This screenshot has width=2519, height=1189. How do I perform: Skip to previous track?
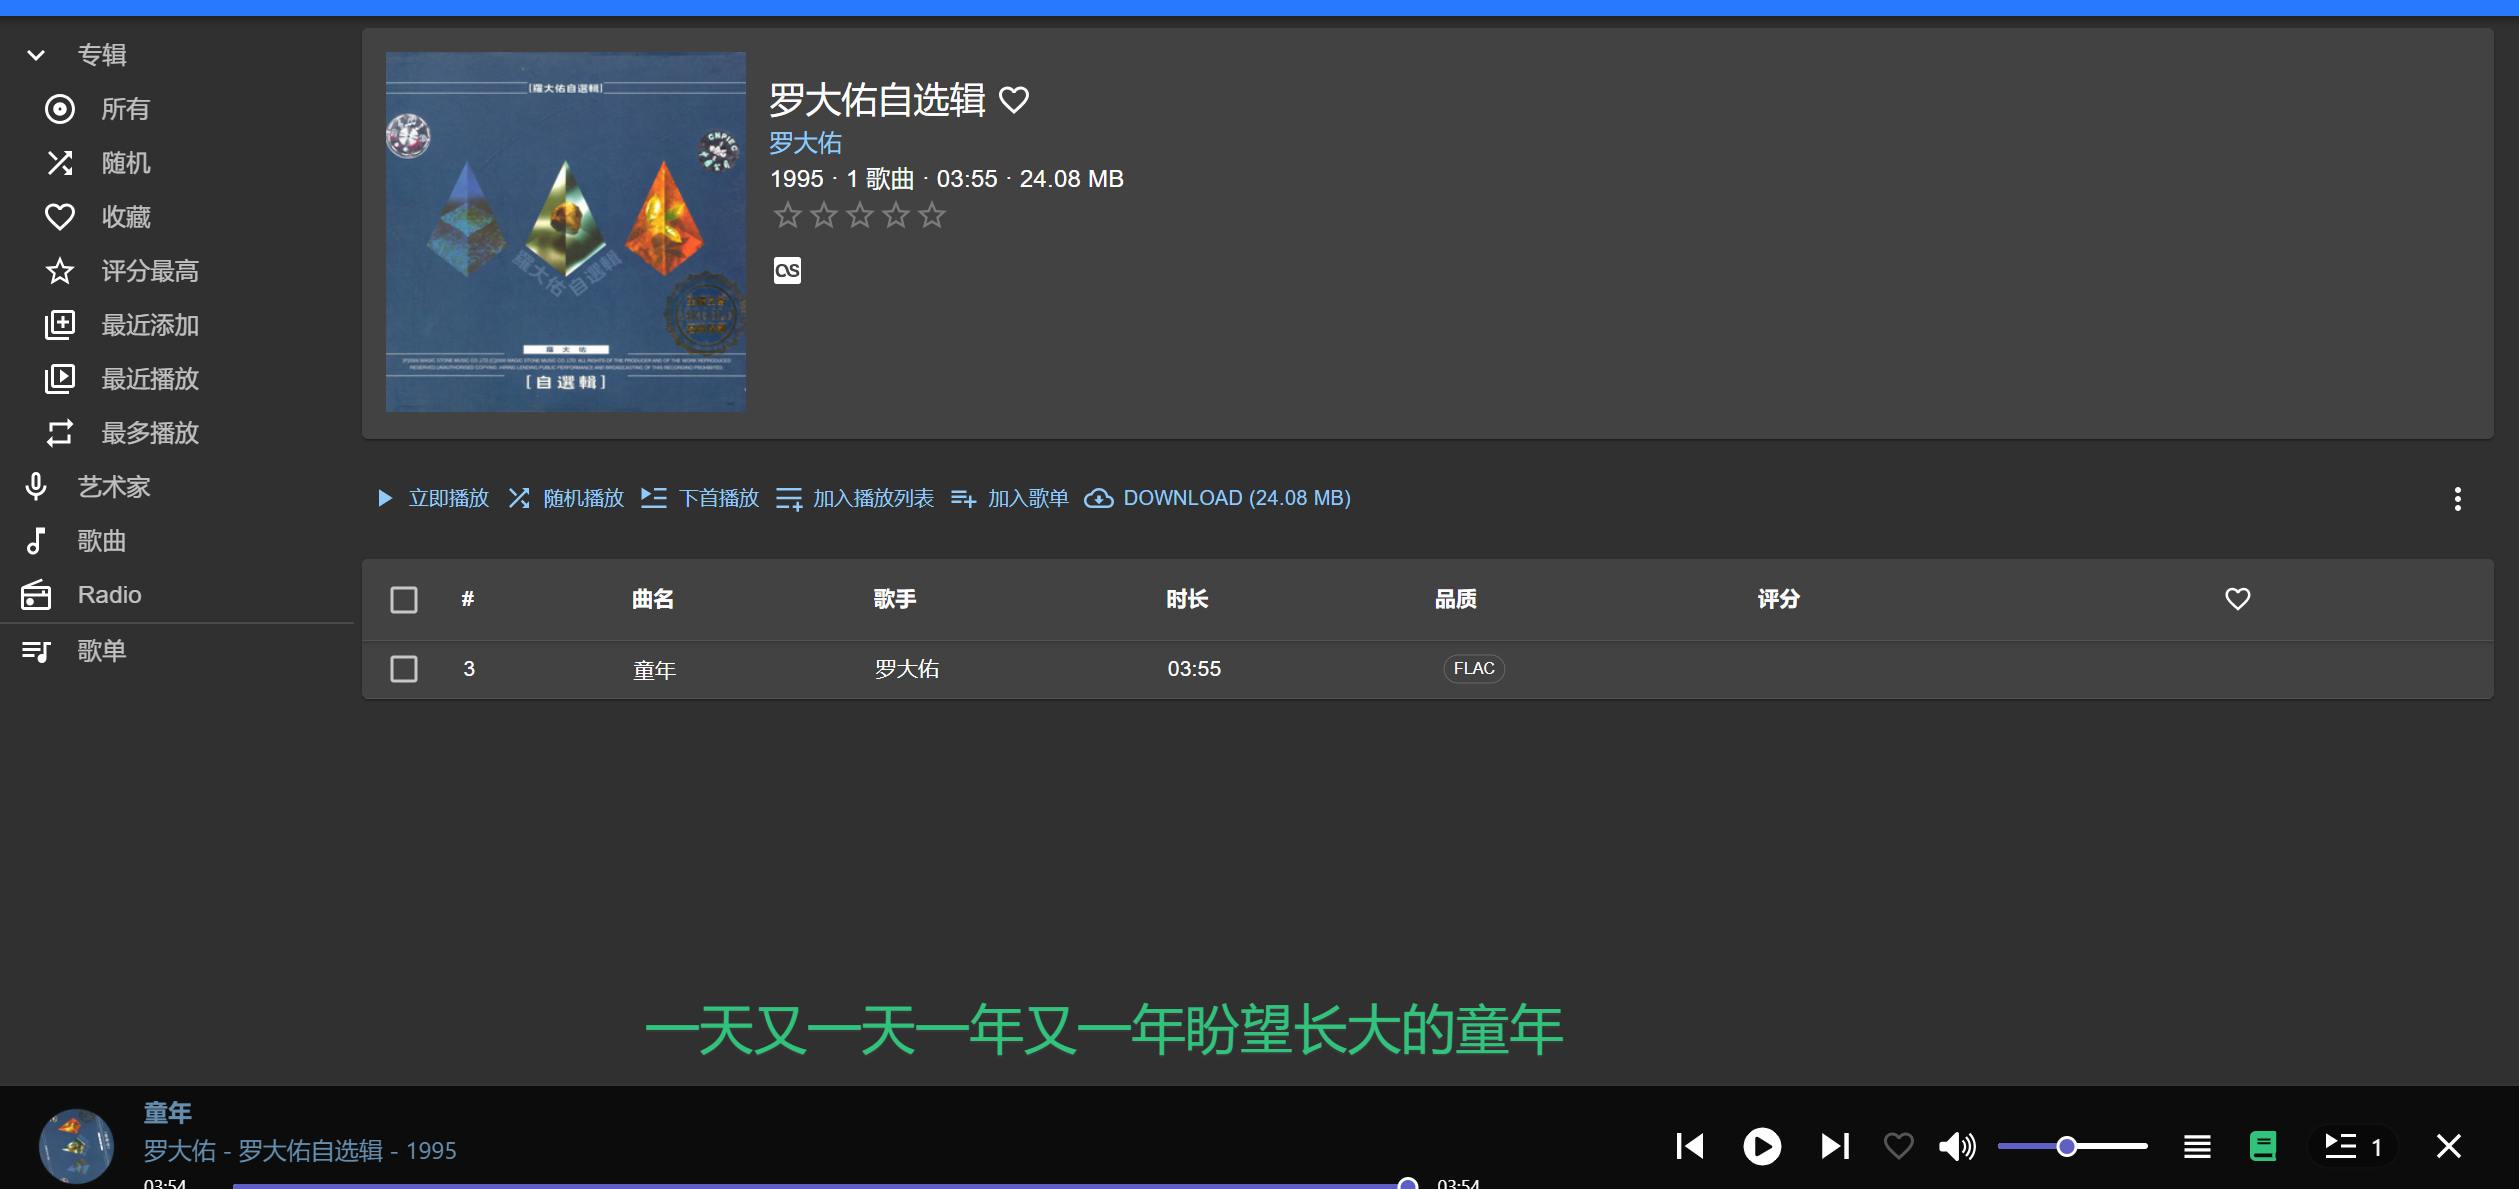point(1690,1146)
